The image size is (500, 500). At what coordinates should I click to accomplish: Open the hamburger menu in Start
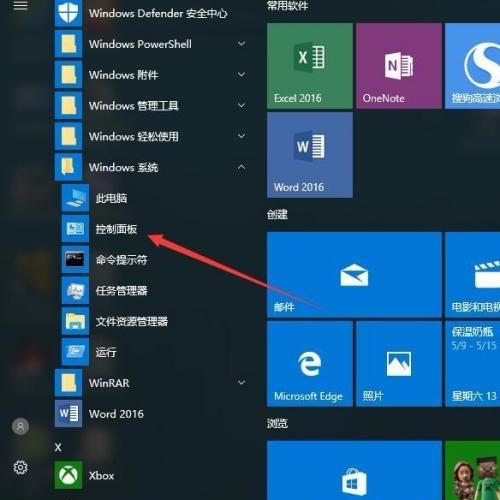click(x=20, y=5)
